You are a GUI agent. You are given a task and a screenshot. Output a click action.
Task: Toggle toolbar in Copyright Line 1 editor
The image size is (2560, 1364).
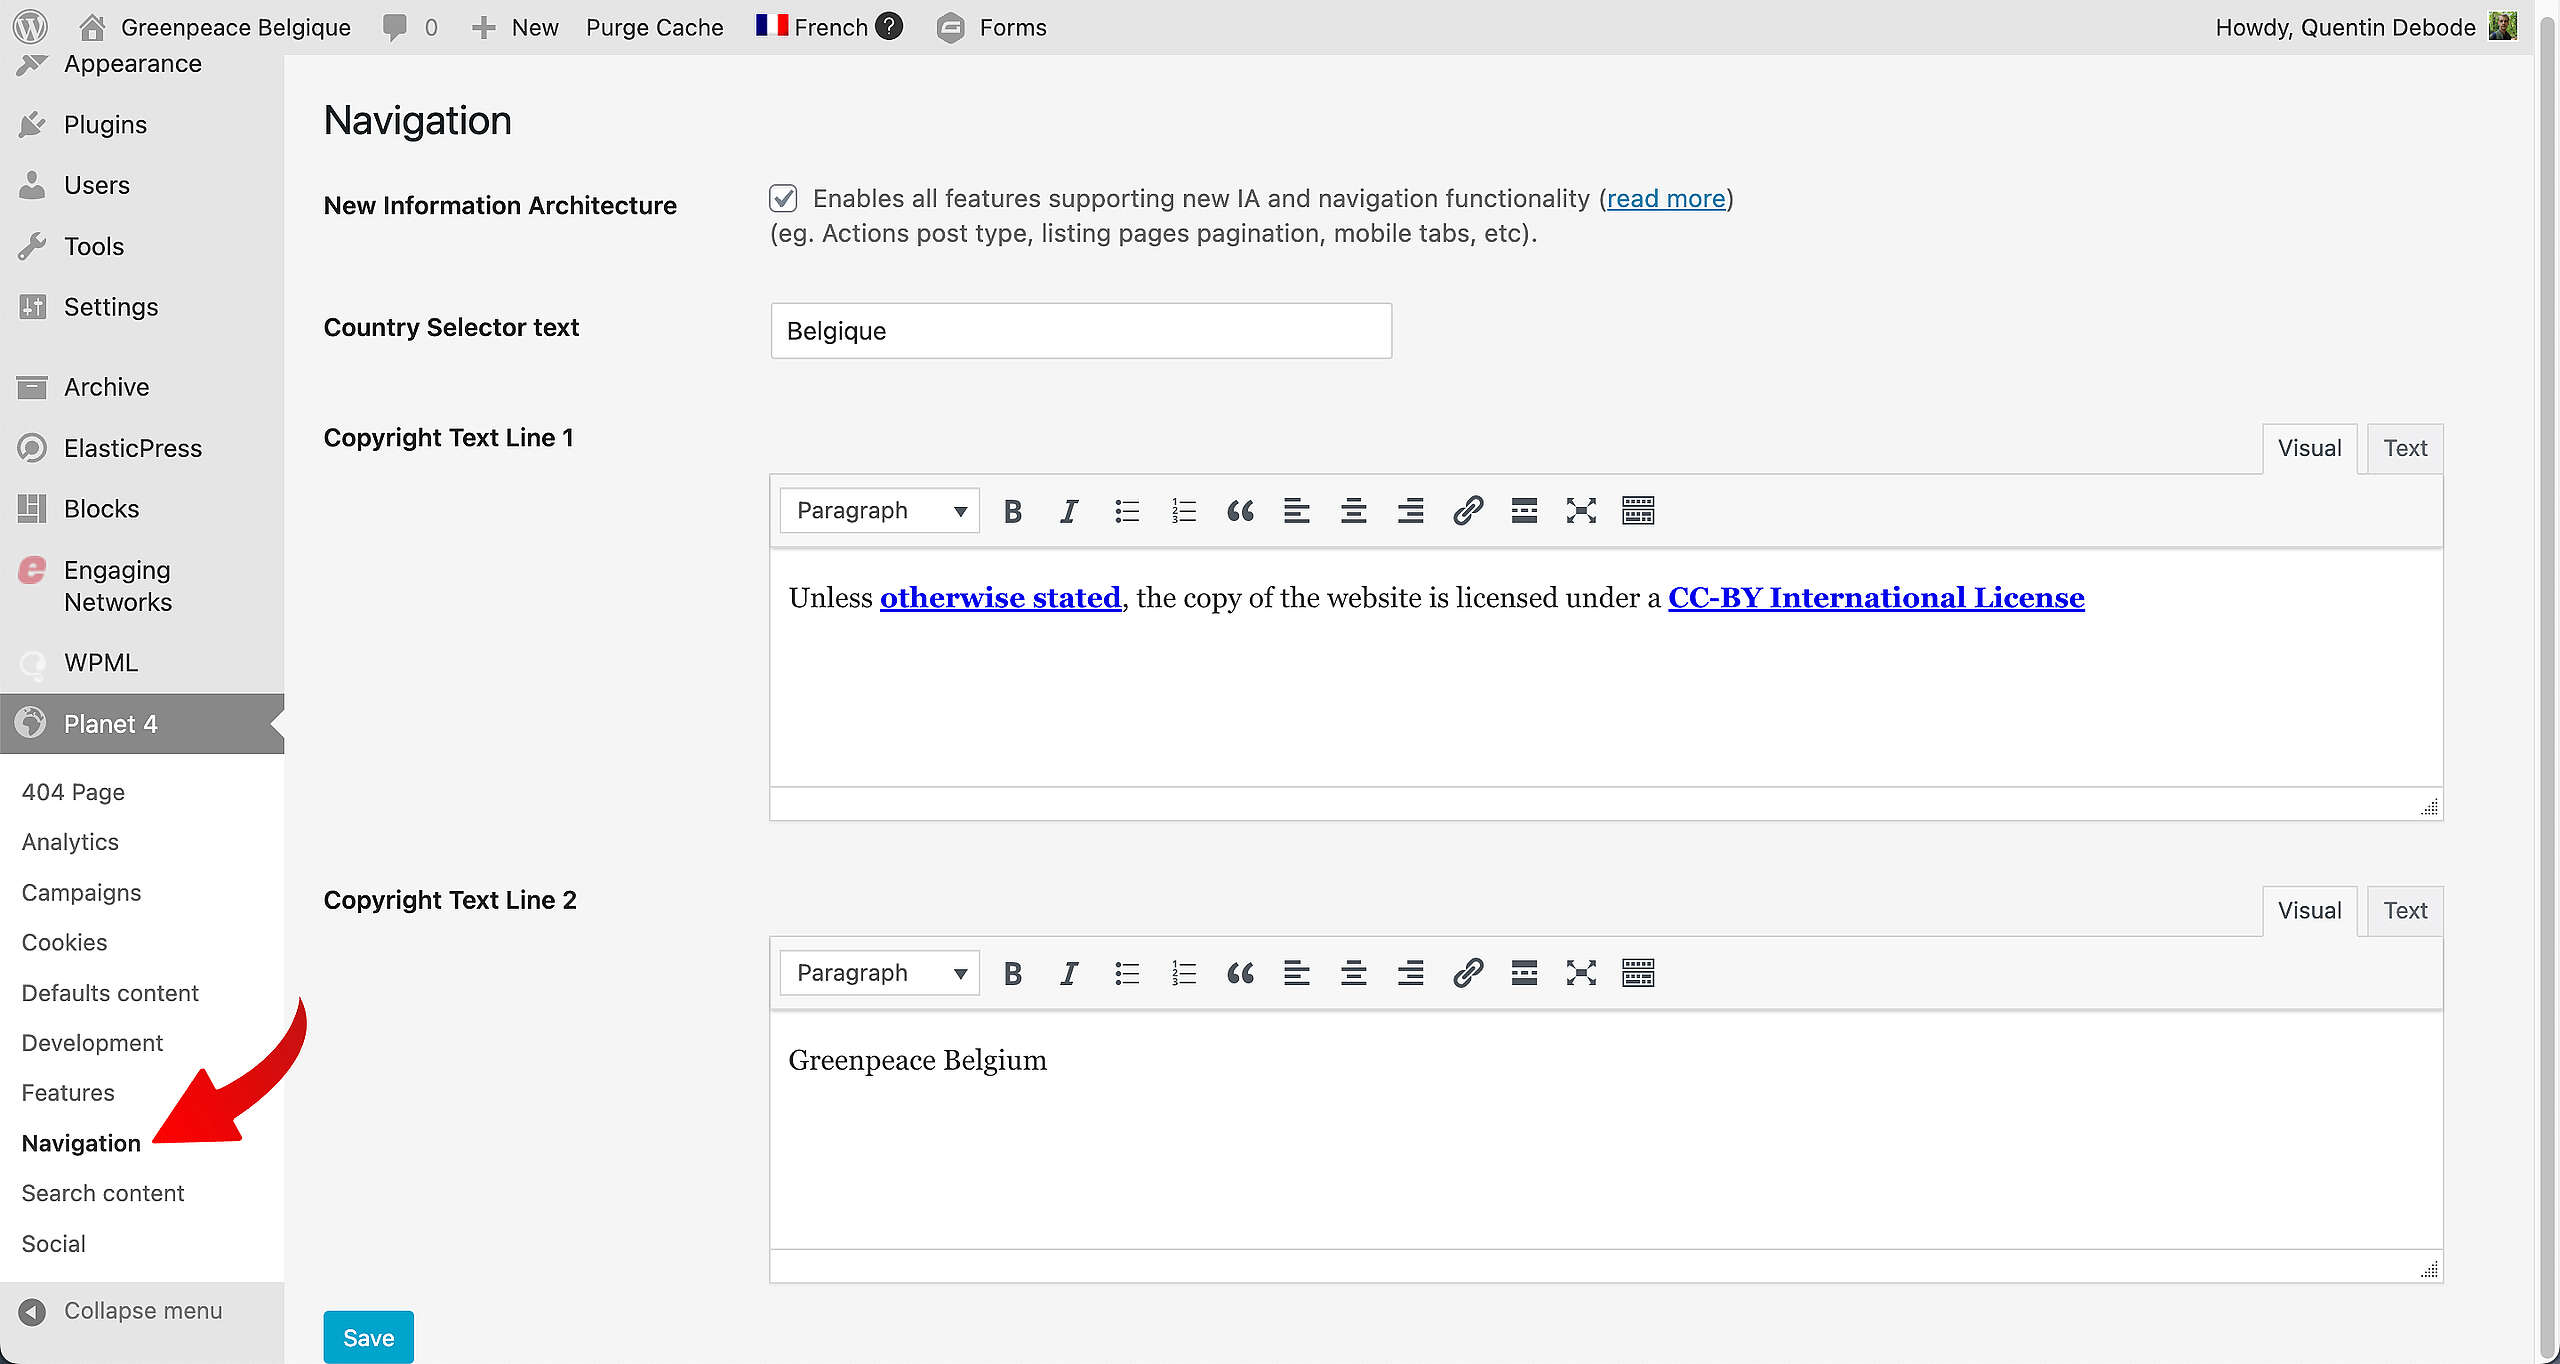[x=1638, y=511]
